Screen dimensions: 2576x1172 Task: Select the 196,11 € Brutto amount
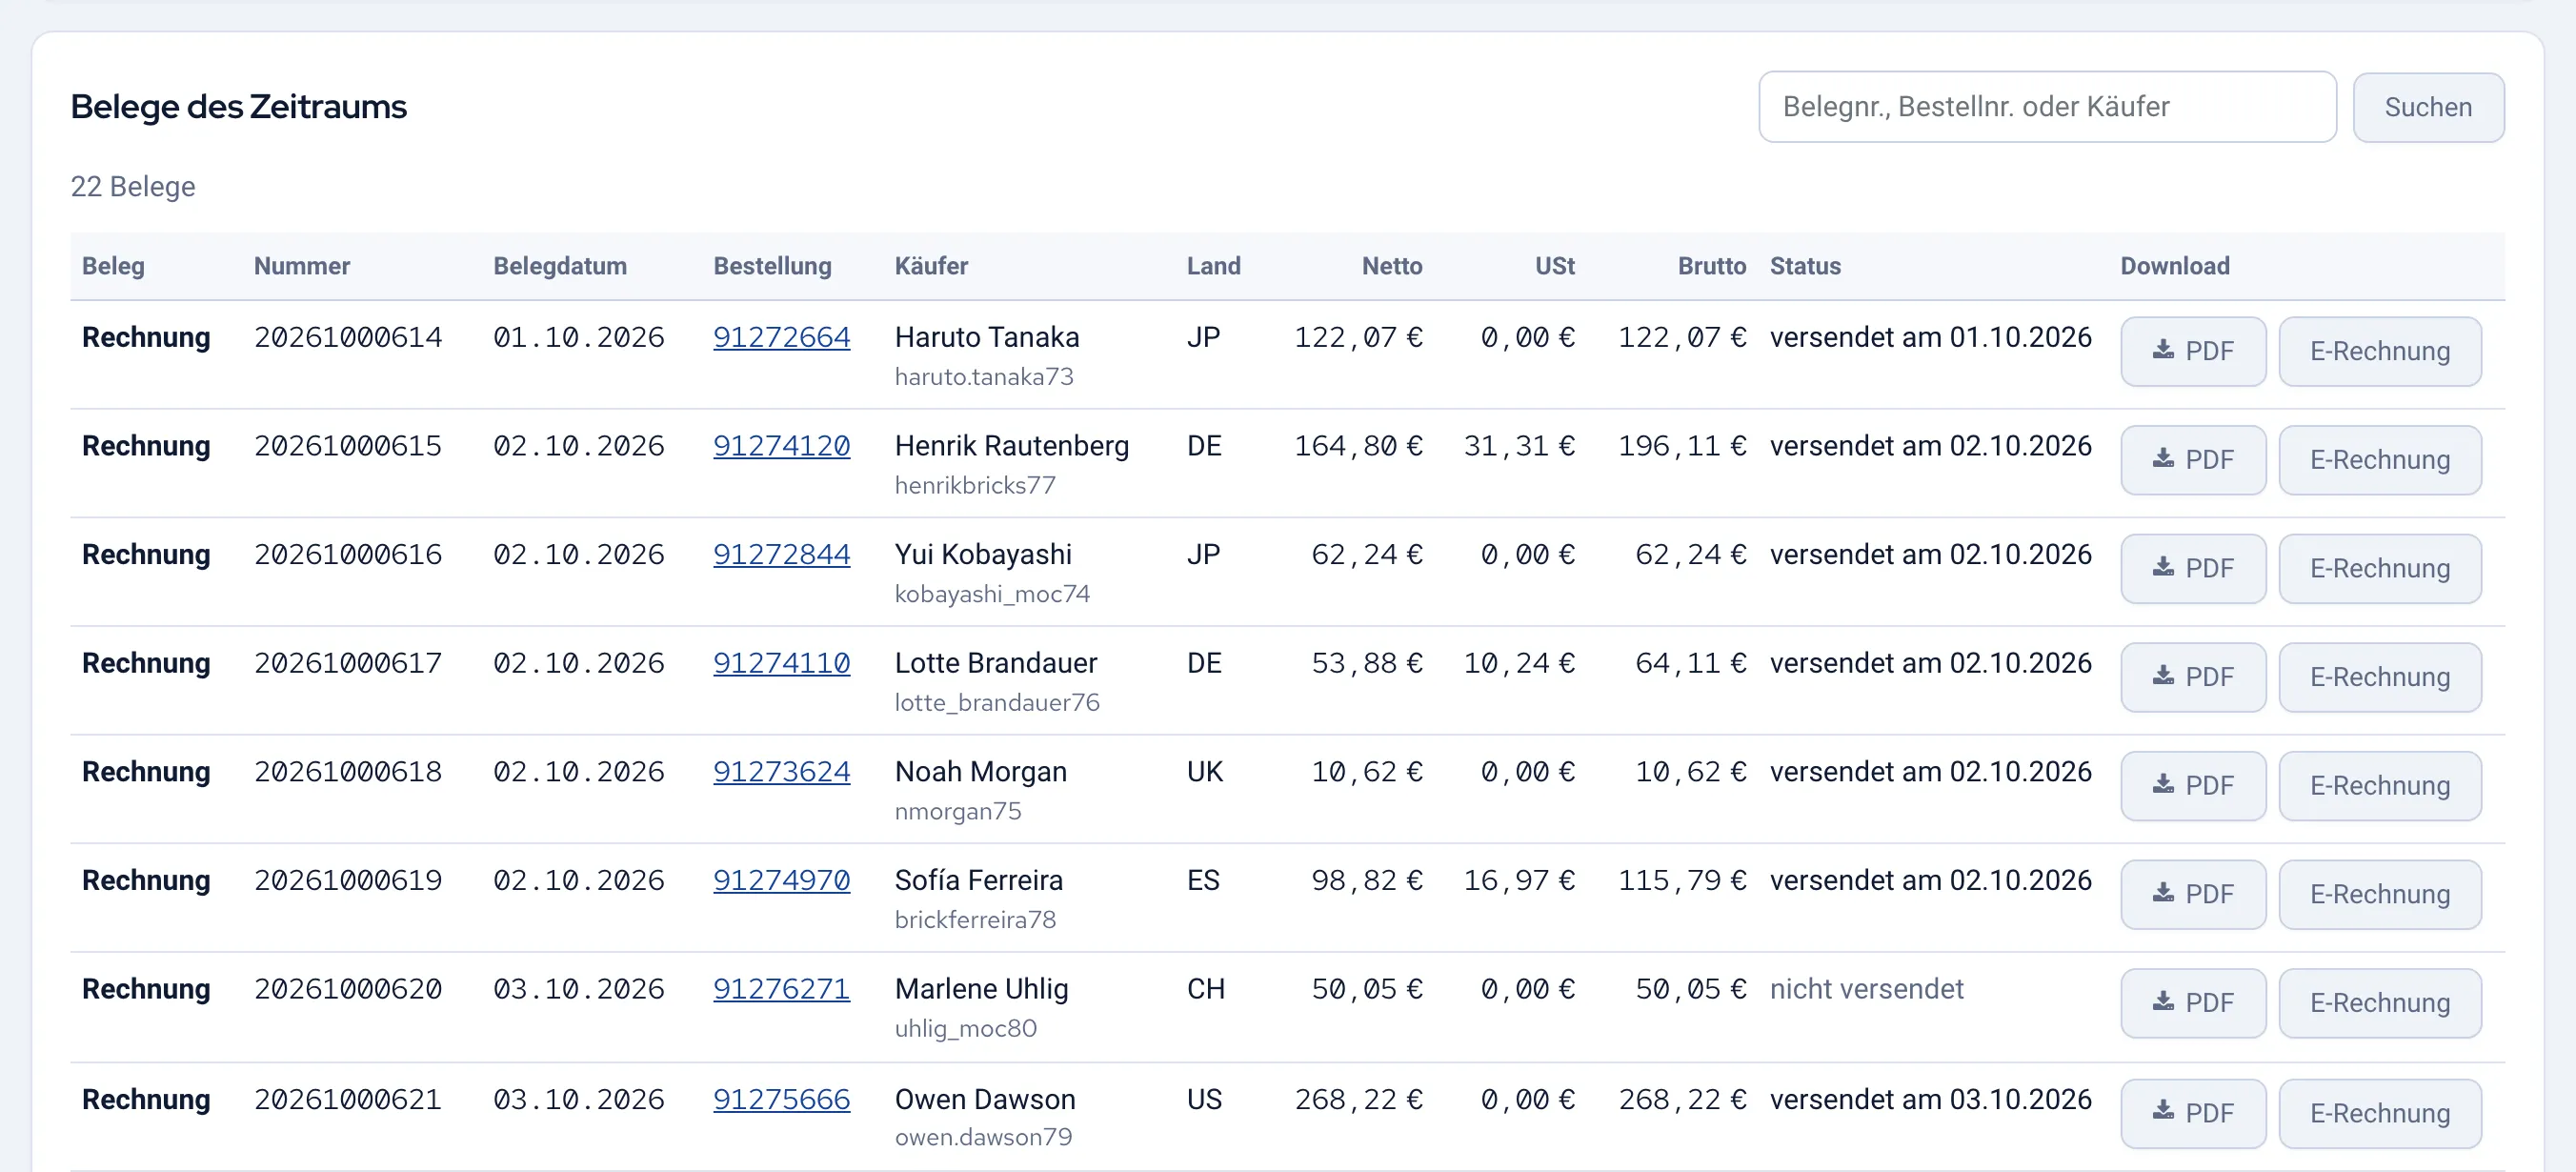pos(1682,446)
